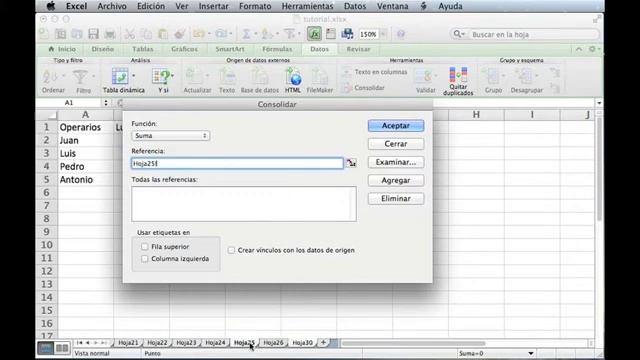Click the horizontal scrollbar at the bottom
640x360 pixels.
click(413, 343)
